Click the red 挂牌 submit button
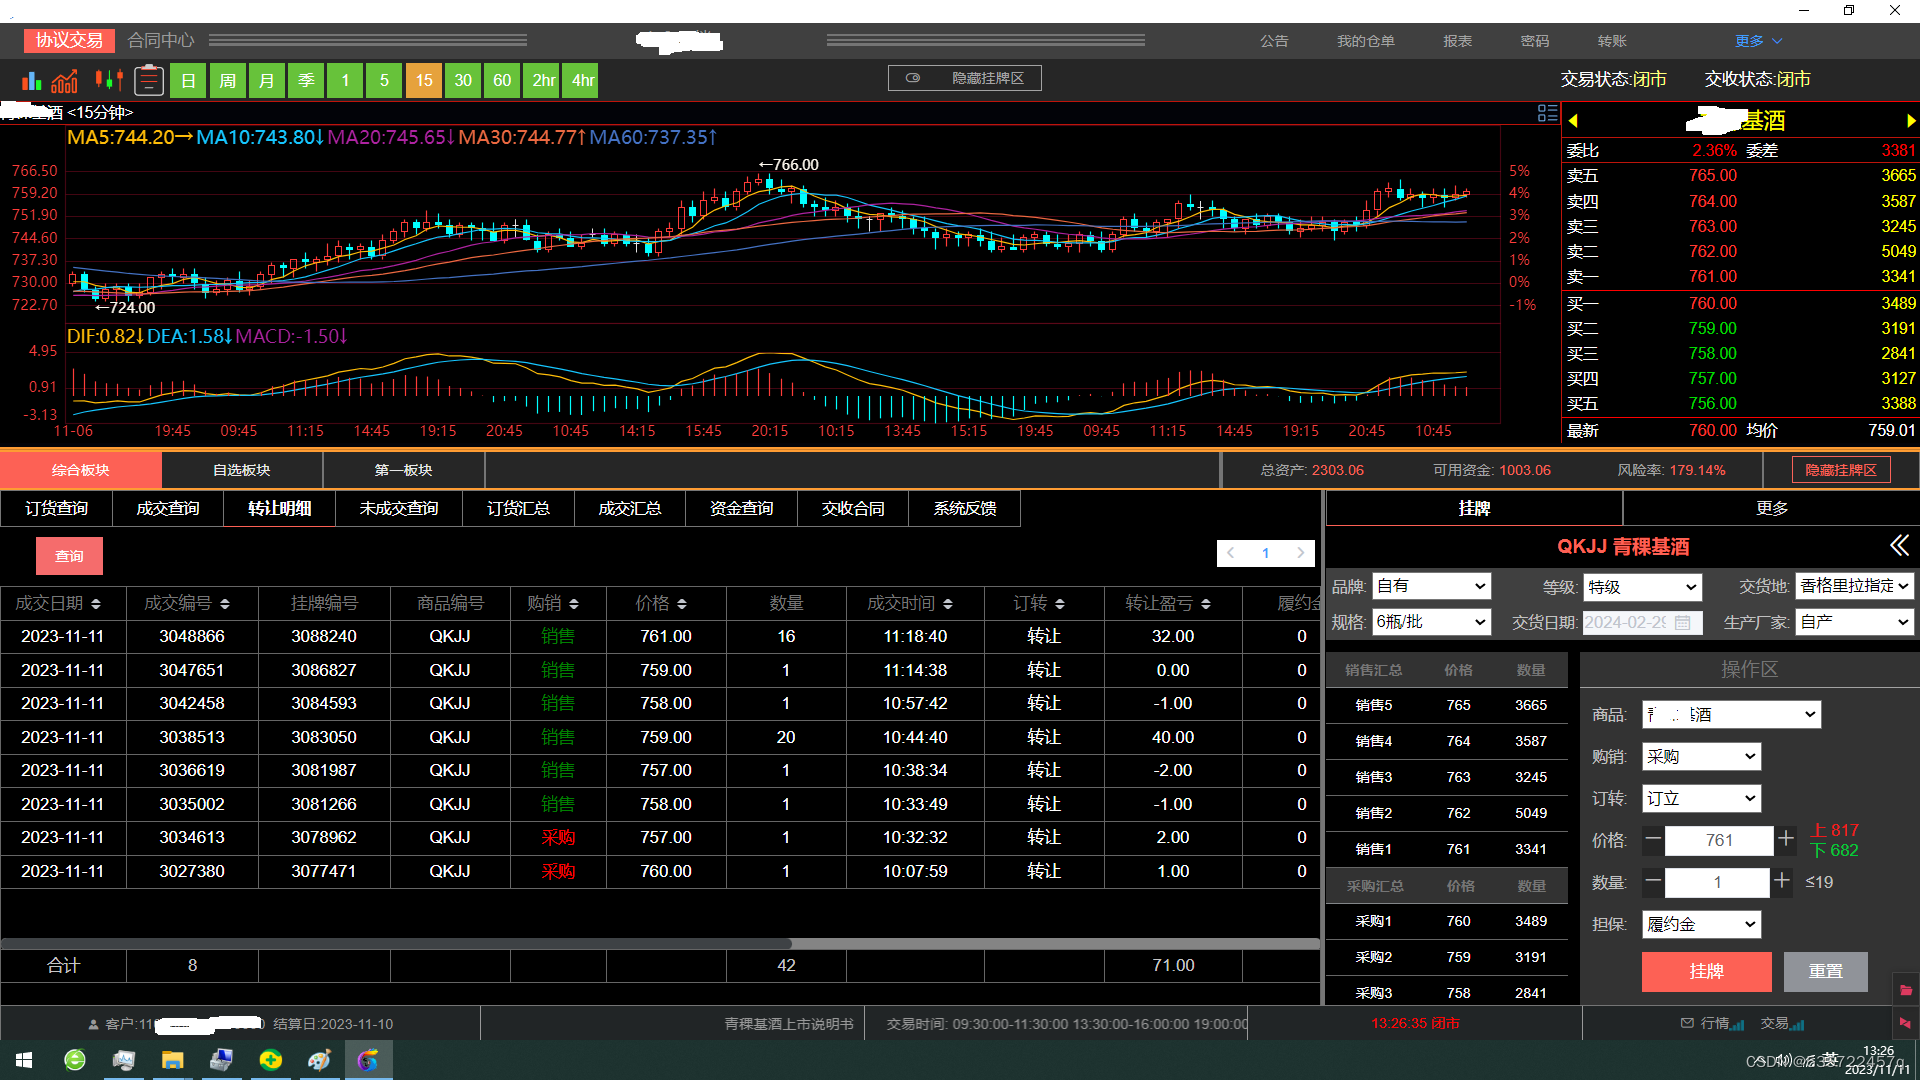1920x1080 pixels. click(x=1706, y=971)
